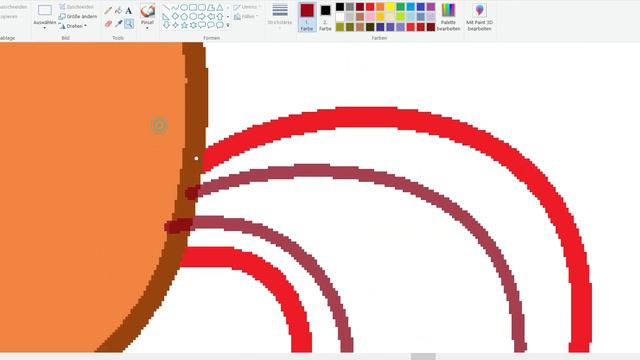
Task: Pick the lime green color swatch
Action: [400, 17]
